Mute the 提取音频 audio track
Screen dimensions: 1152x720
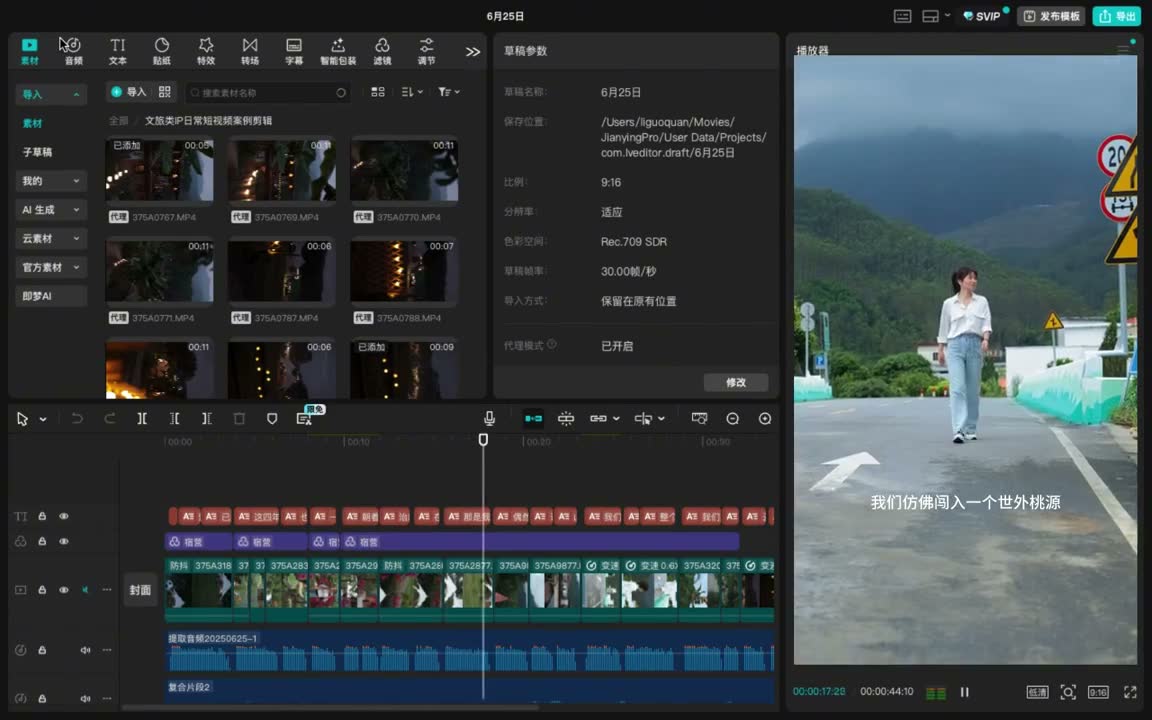[85, 650]
